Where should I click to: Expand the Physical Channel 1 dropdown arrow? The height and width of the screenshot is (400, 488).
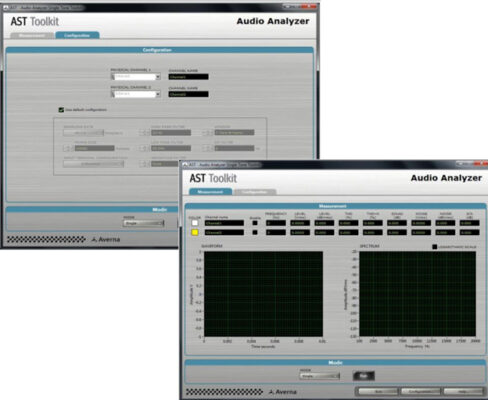click(158, 77)
